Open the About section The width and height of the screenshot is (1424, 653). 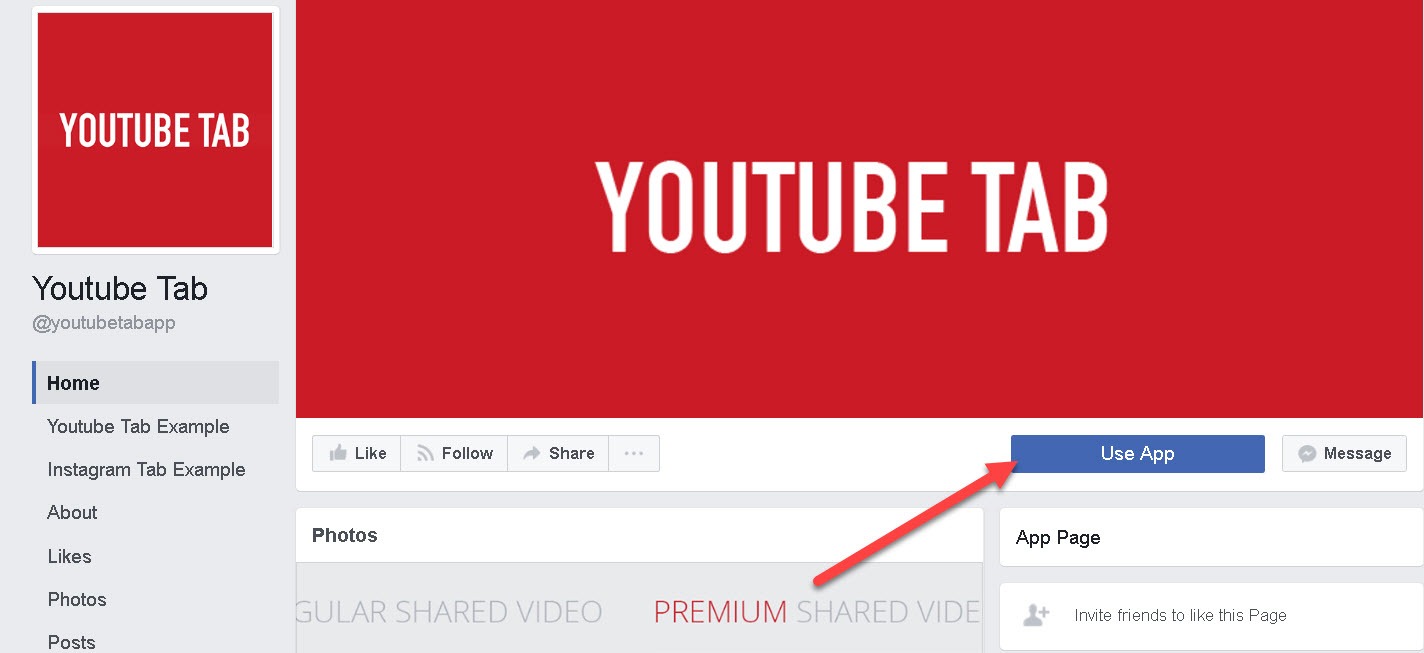(71, 512)
